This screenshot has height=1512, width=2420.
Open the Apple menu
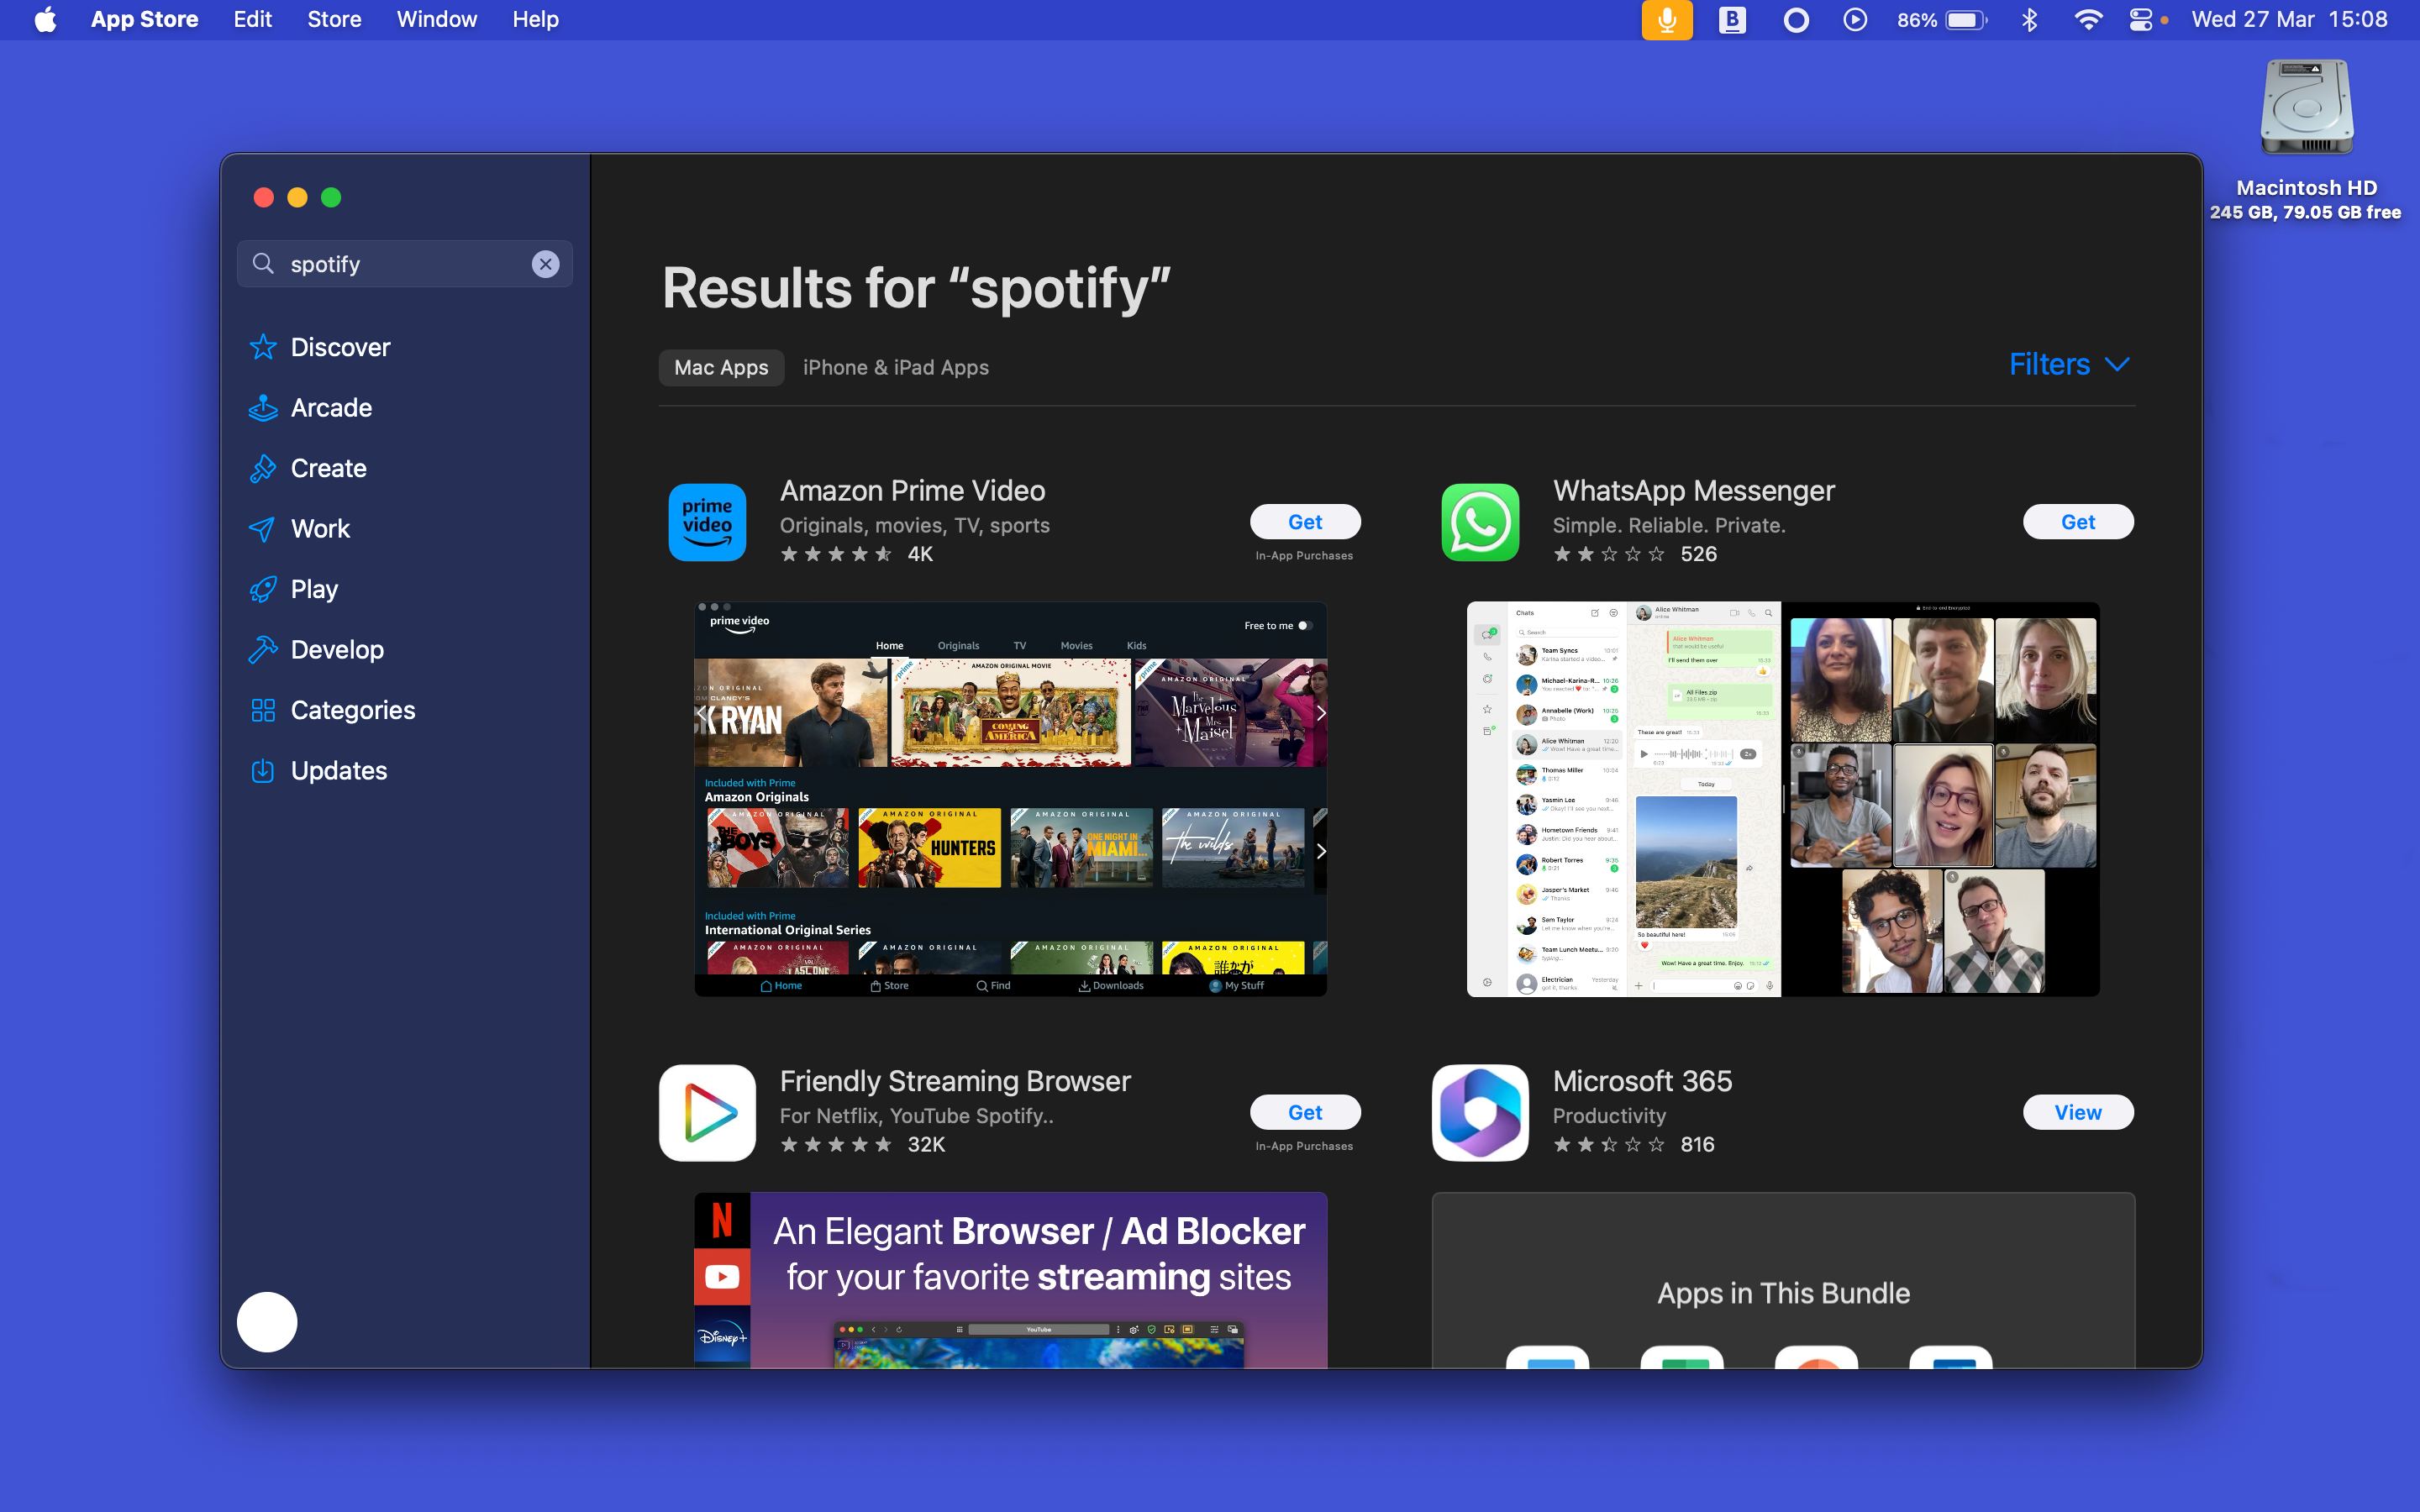[45, 19]
